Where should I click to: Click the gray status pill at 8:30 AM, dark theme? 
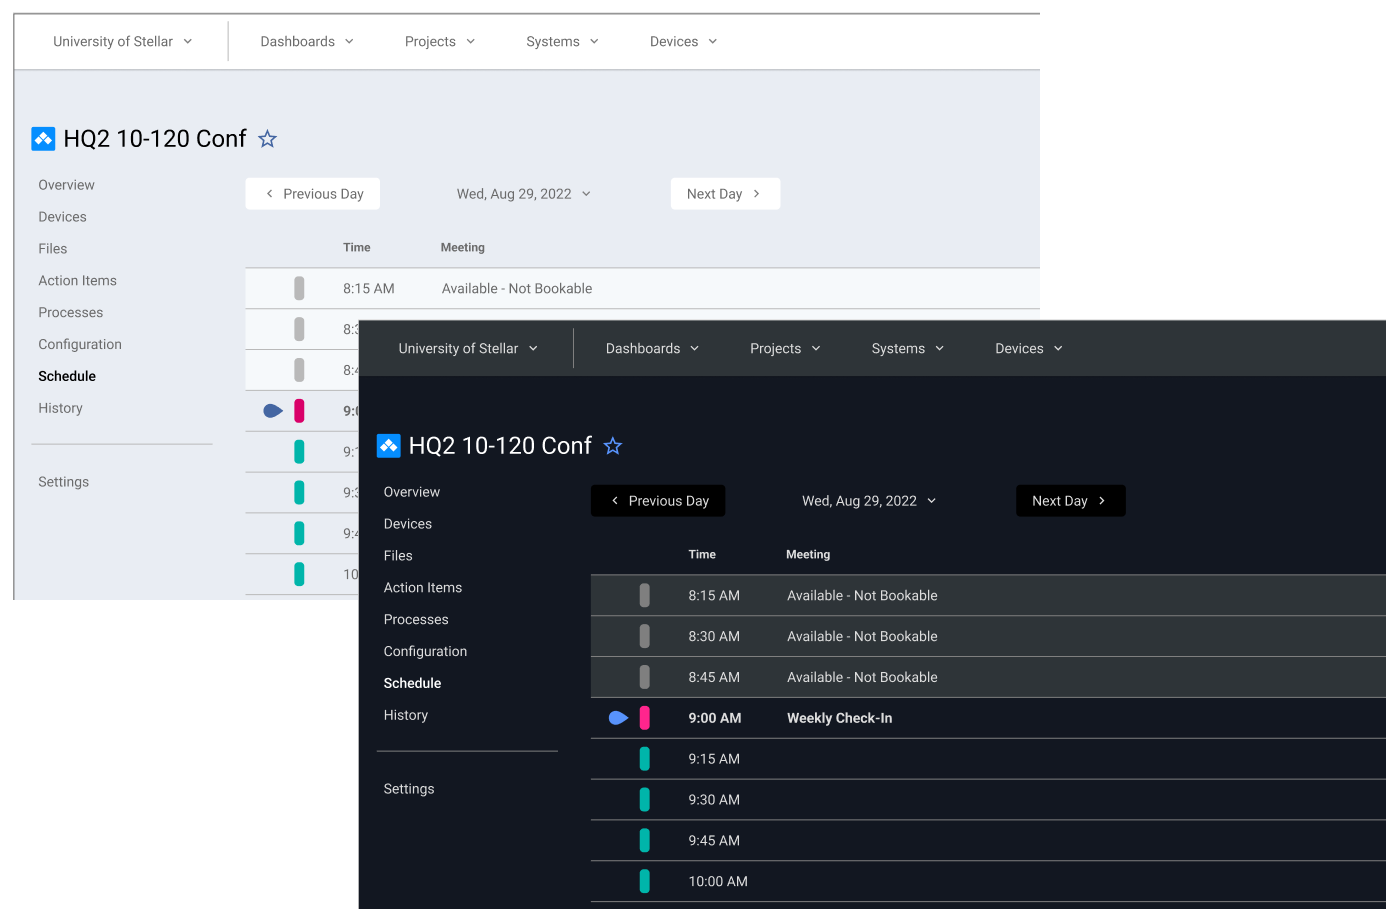tap(645, 636)
